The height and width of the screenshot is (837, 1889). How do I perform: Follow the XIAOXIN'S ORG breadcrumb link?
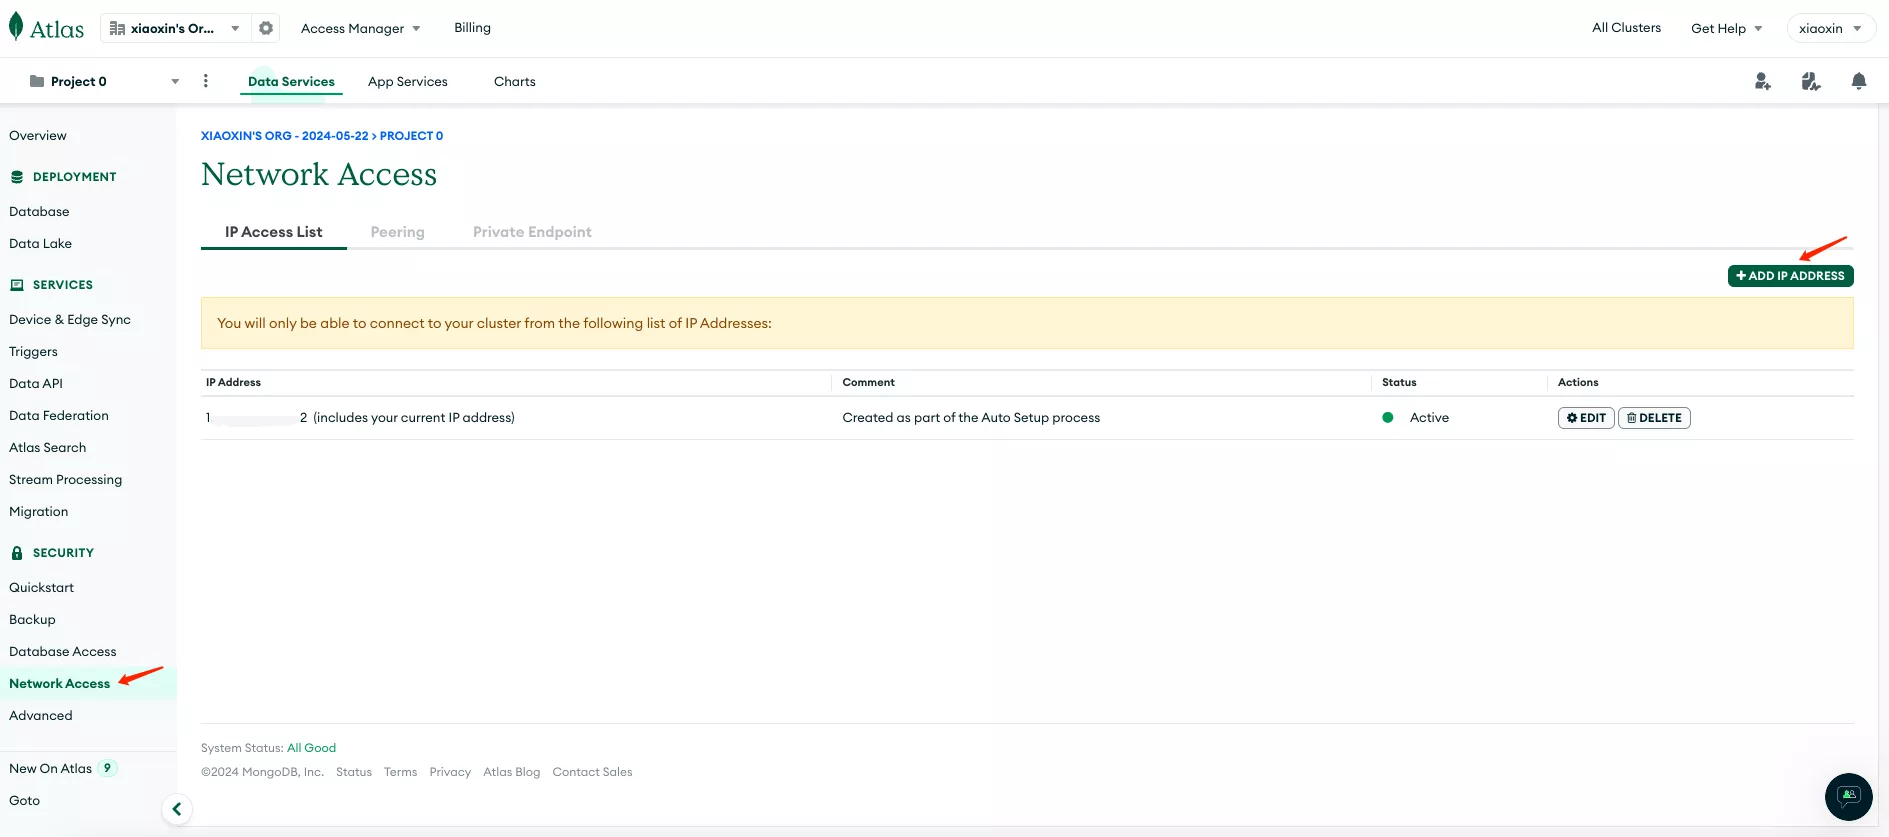(x=285, y=136)
